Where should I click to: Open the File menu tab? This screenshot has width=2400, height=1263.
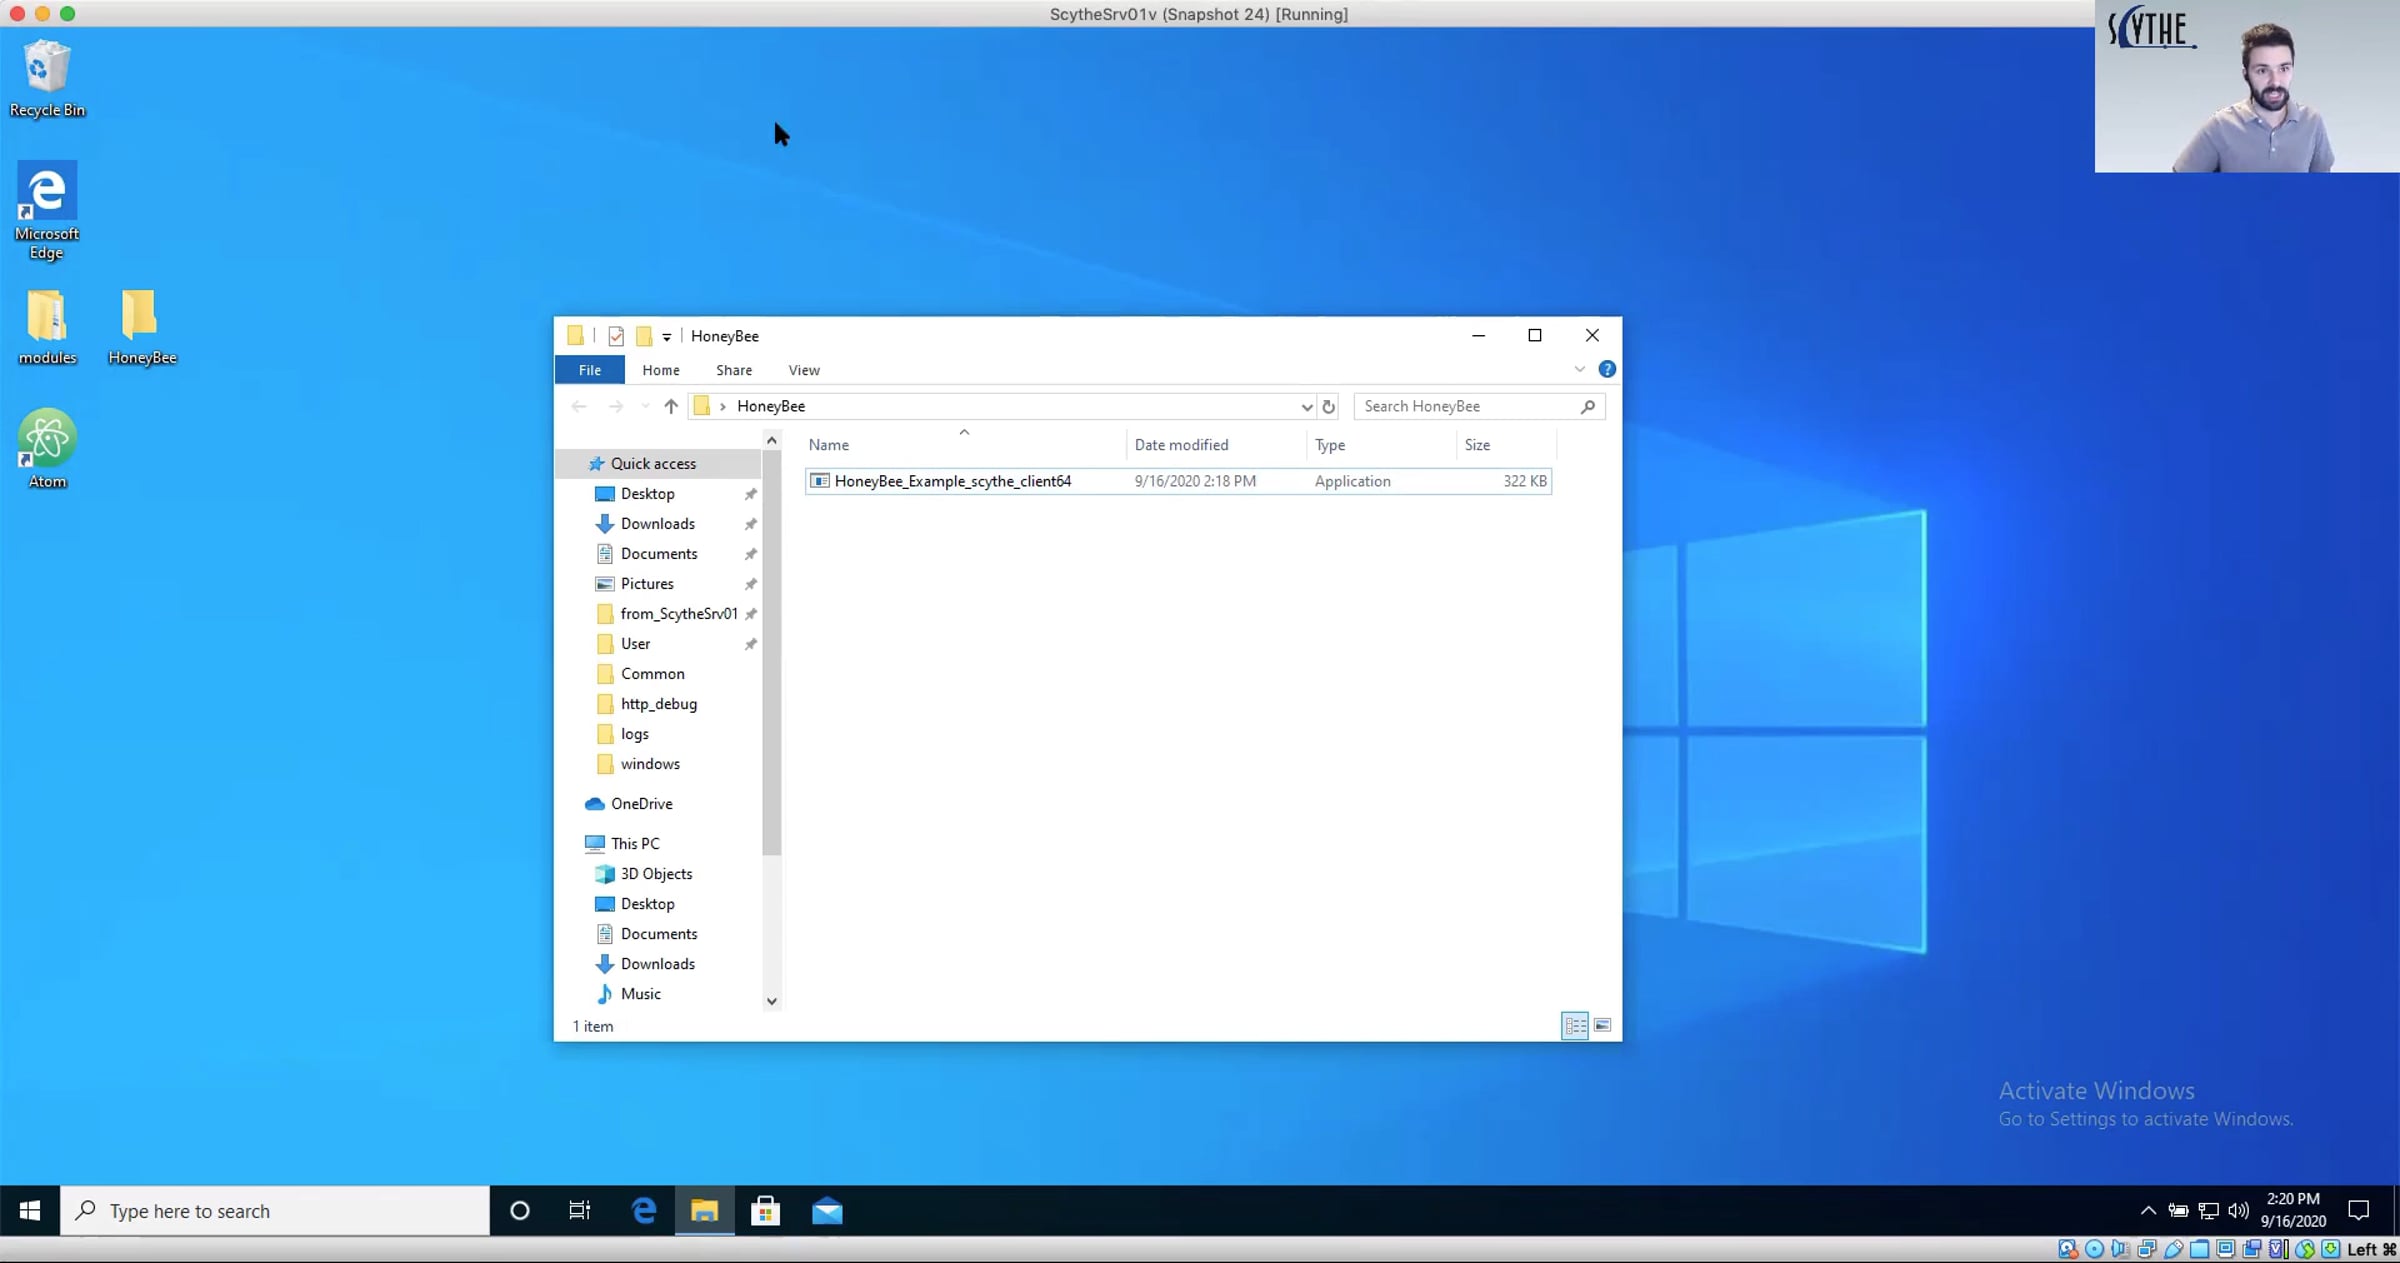pyautogui.click(x=590, y=370)
